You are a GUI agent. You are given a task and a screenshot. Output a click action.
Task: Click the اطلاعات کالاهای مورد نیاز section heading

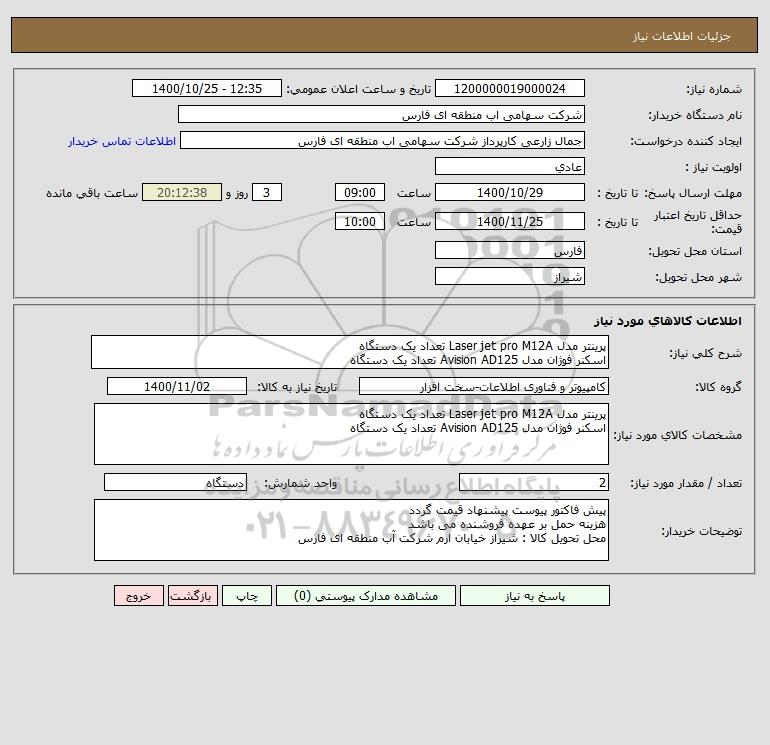668,321
